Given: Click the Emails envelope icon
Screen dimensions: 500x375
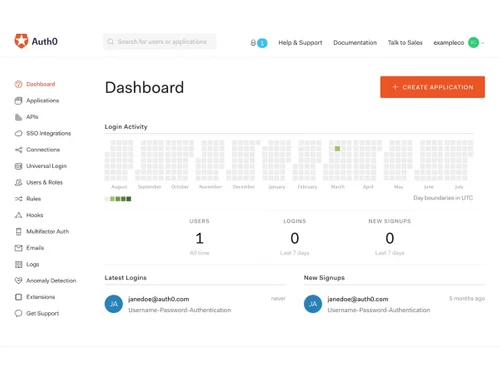Looking at the screenshot, I should click(x=18, y=248).
